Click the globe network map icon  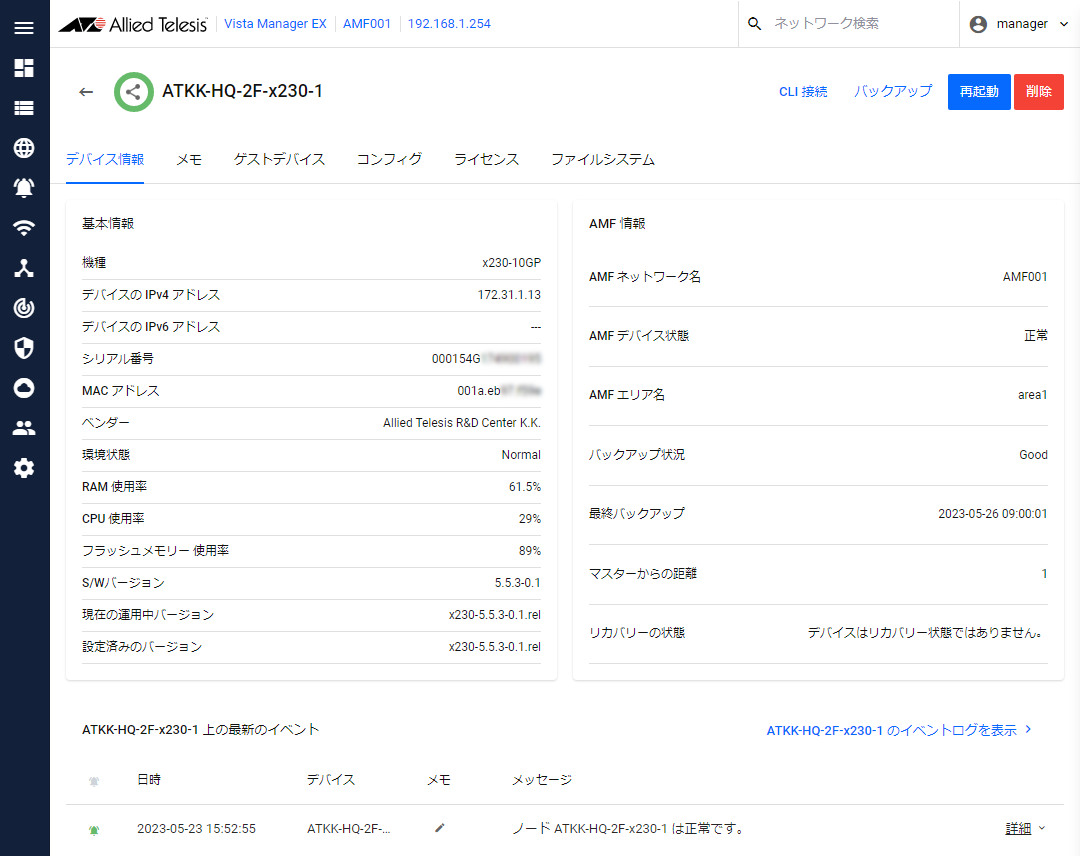tap(24, 148)
